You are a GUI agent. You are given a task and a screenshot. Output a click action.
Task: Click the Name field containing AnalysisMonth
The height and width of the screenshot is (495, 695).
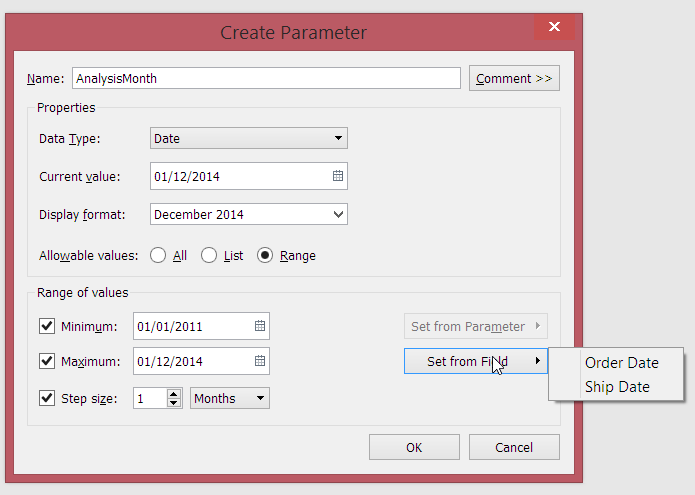[x=265, y=78]
